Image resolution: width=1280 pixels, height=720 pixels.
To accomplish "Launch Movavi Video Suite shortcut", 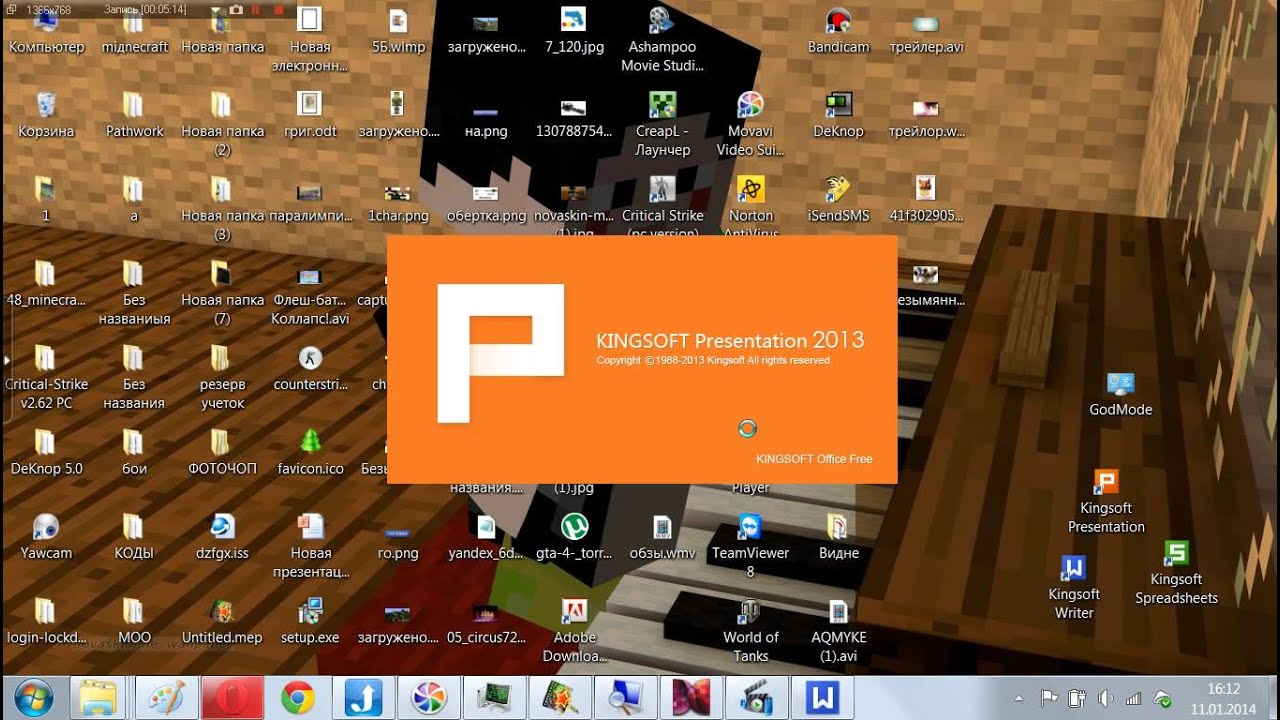I will tap(750, 124).
